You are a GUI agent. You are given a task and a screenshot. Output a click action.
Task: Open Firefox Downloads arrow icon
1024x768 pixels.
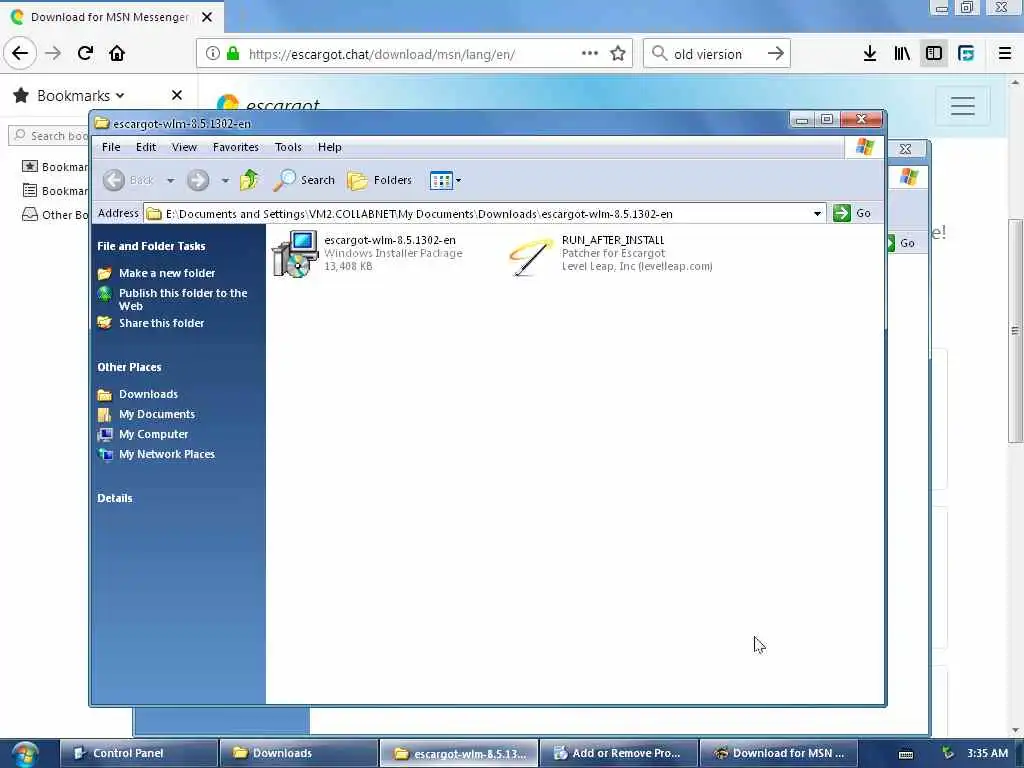tap(870, 54)
